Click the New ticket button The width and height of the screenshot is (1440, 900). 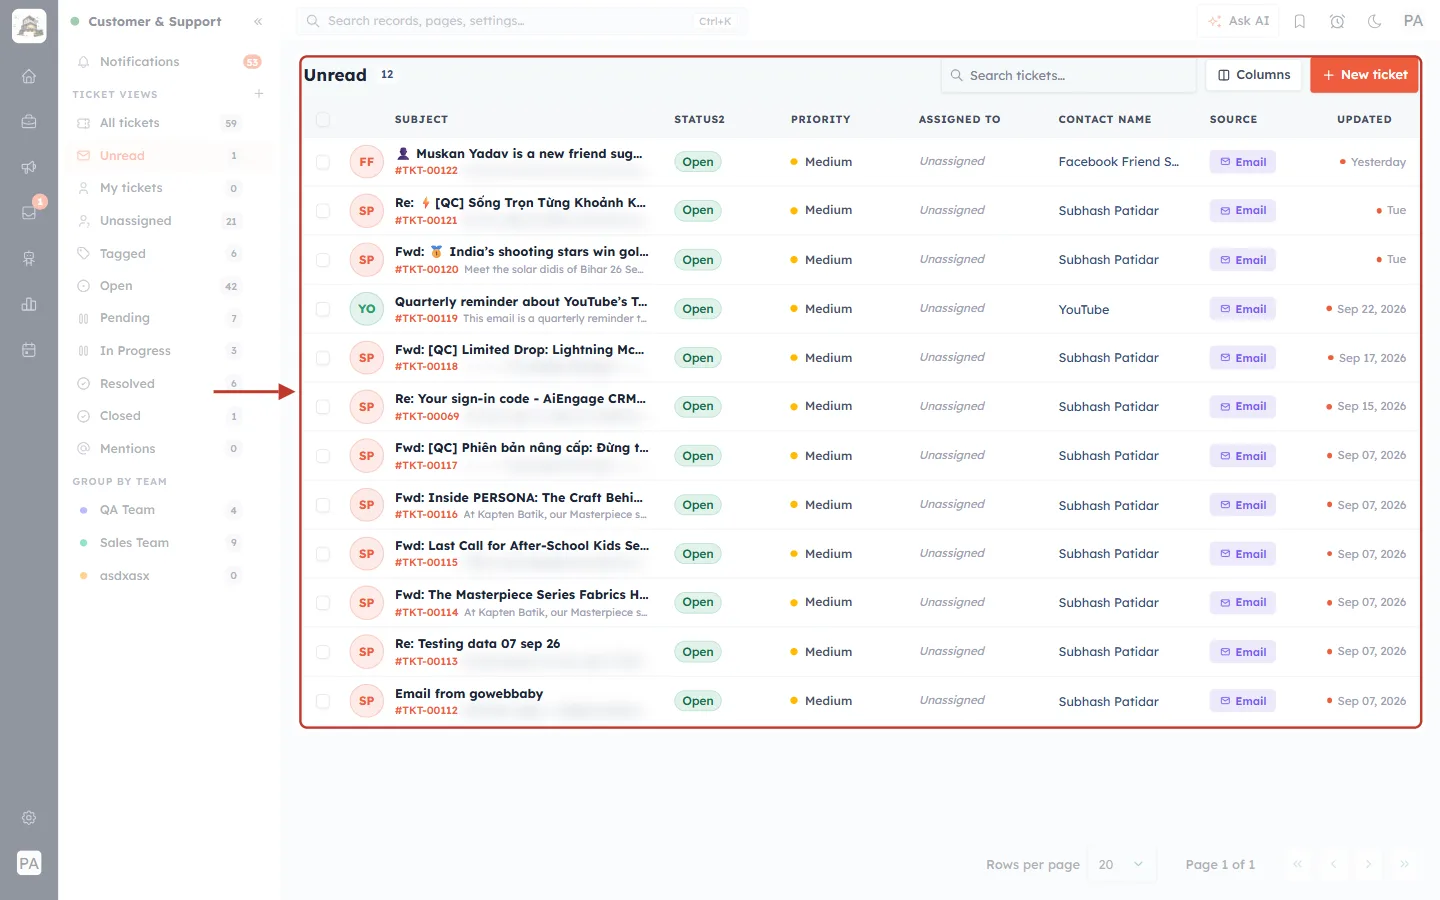(1364, 75)
